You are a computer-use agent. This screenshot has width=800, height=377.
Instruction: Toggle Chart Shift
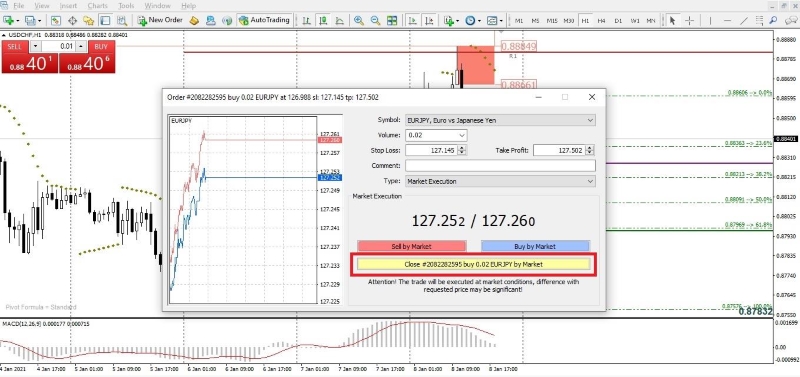429,20
